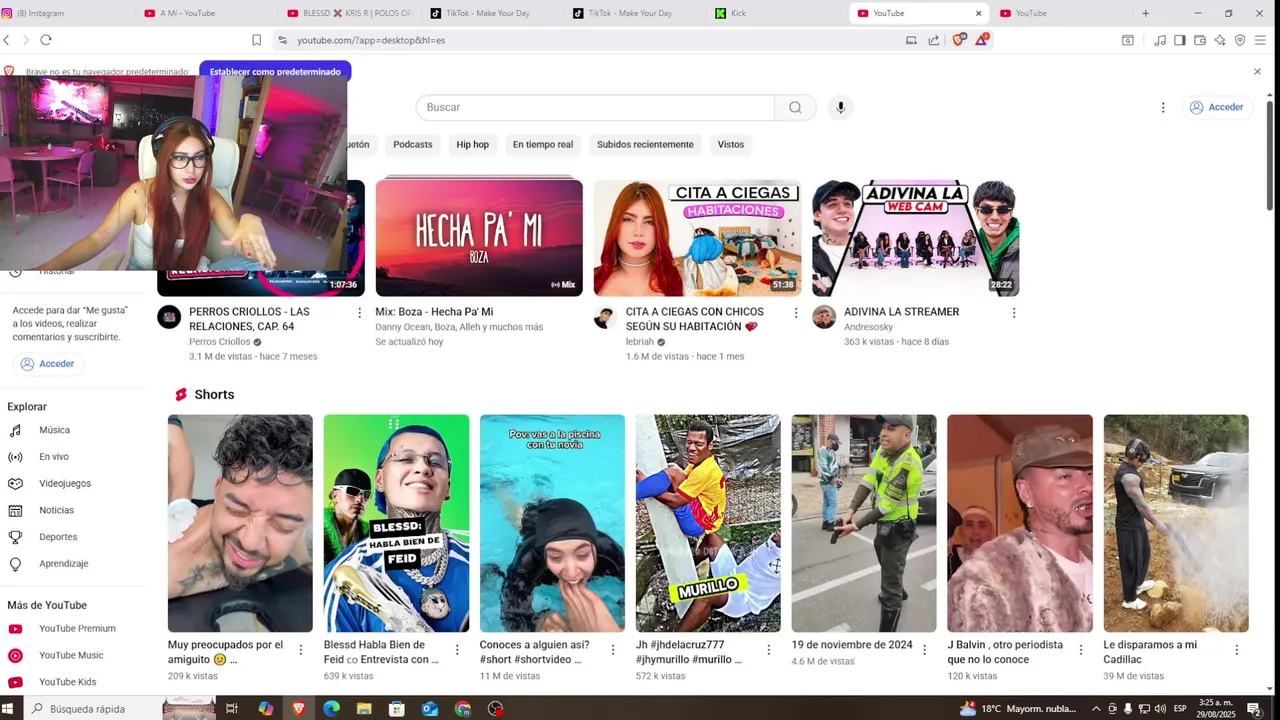1280x720 pixels.
Task: Open Música in the Explorar sidebar
Action: point(54,430)
